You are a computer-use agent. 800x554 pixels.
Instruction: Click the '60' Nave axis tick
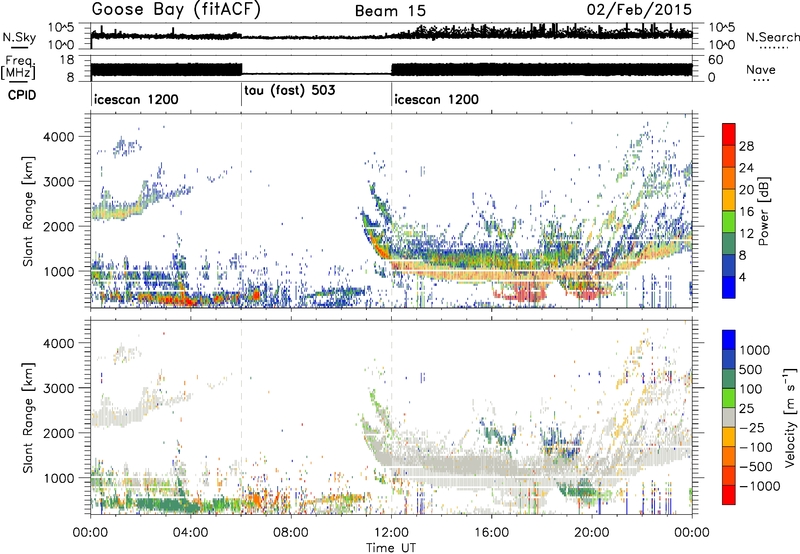(x=715, y=60)
